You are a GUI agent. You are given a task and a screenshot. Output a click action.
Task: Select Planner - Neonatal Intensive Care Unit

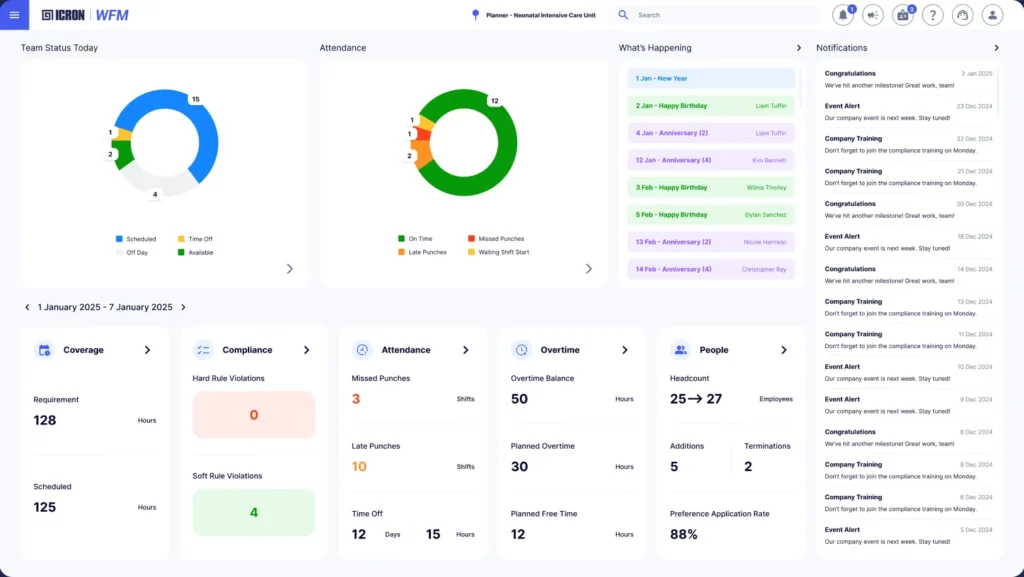click(541, 15)
